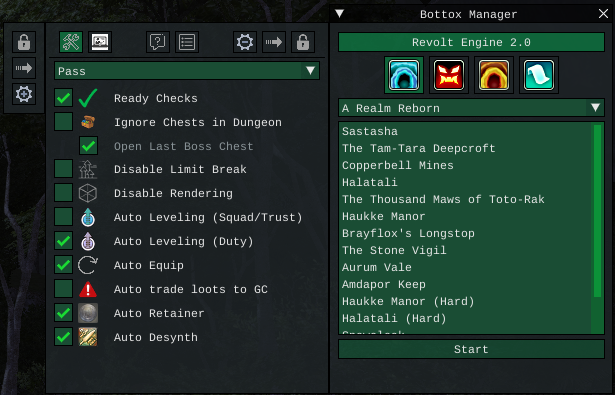Screen dimensions: 615x395
Task: Expand the A Realm Reborn dropdown
Action: point(471,108)
